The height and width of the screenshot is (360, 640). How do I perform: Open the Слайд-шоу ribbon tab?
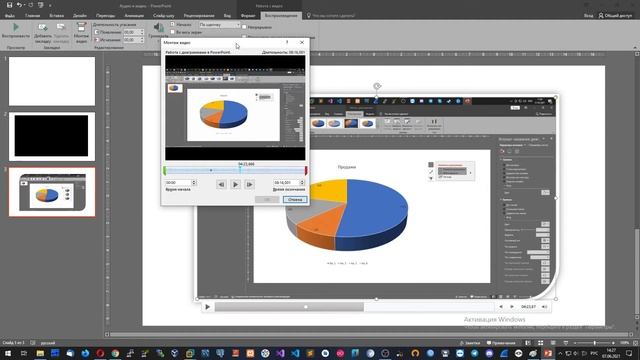[x=164, y=16]
